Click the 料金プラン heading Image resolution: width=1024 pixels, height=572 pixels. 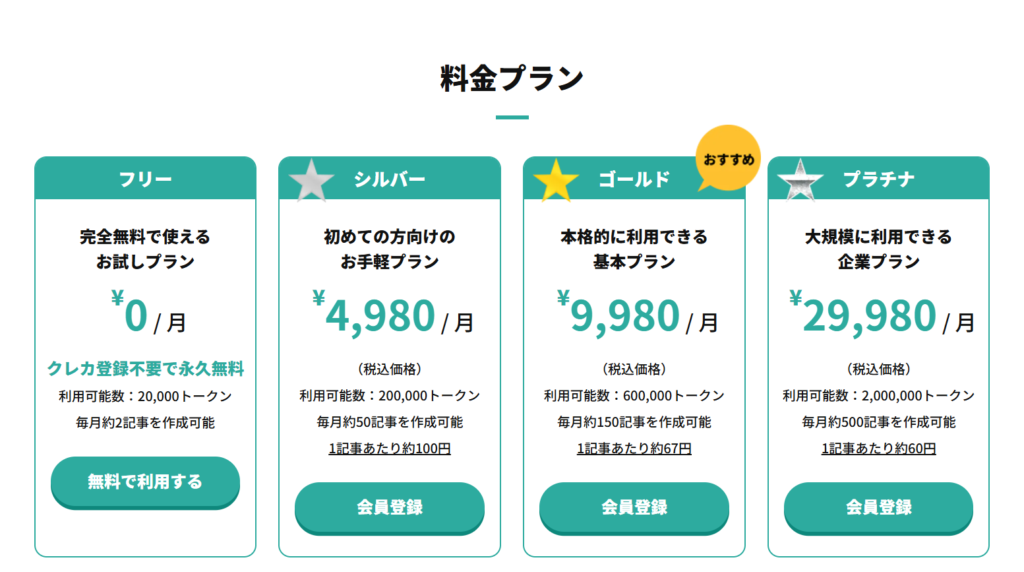512,78
